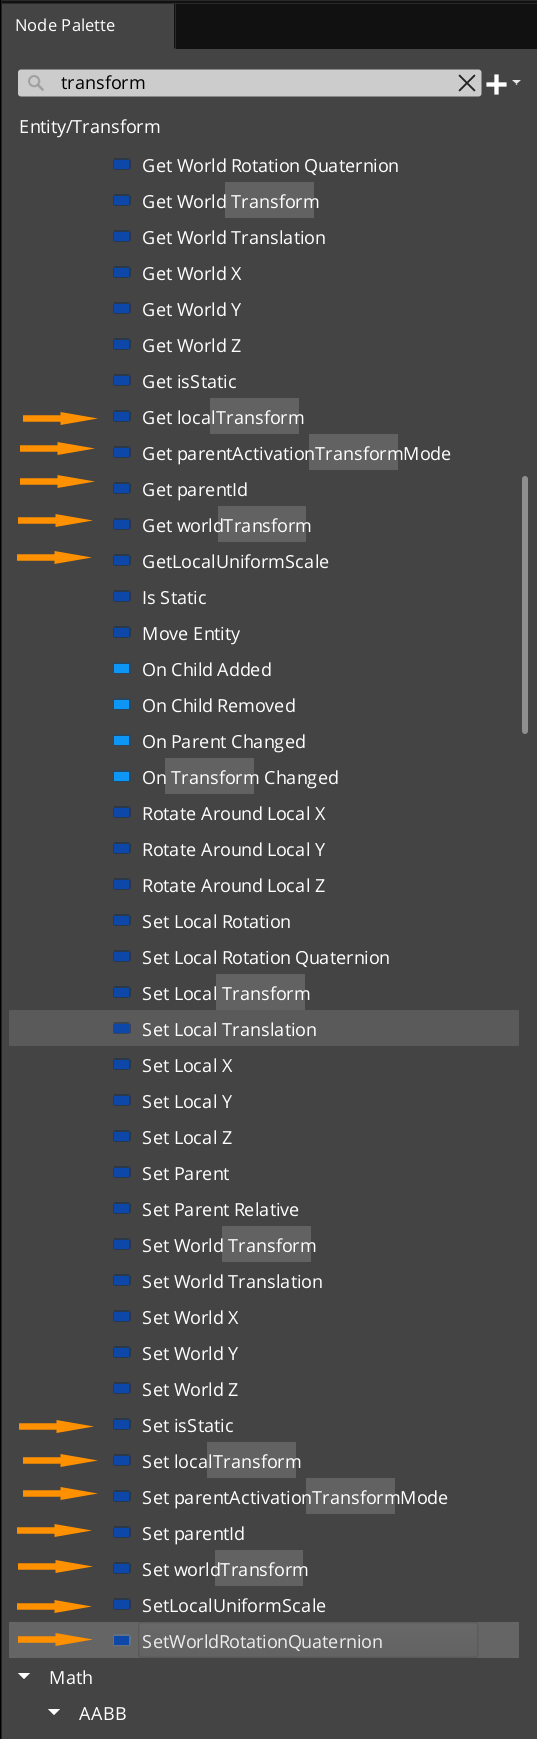The image size is (537, 1739).
Task: Select Rotate Around Local Y node
Action: pos(233,849)
